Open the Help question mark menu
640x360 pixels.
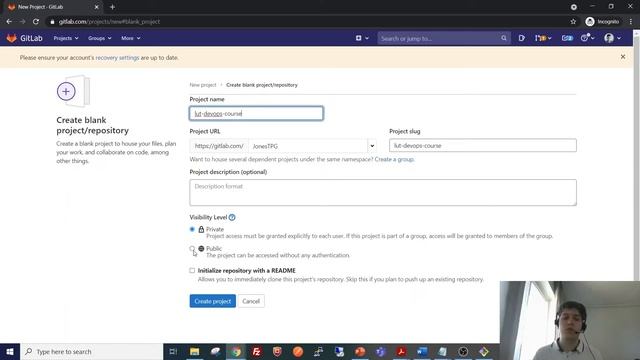[x=587, y=38]
